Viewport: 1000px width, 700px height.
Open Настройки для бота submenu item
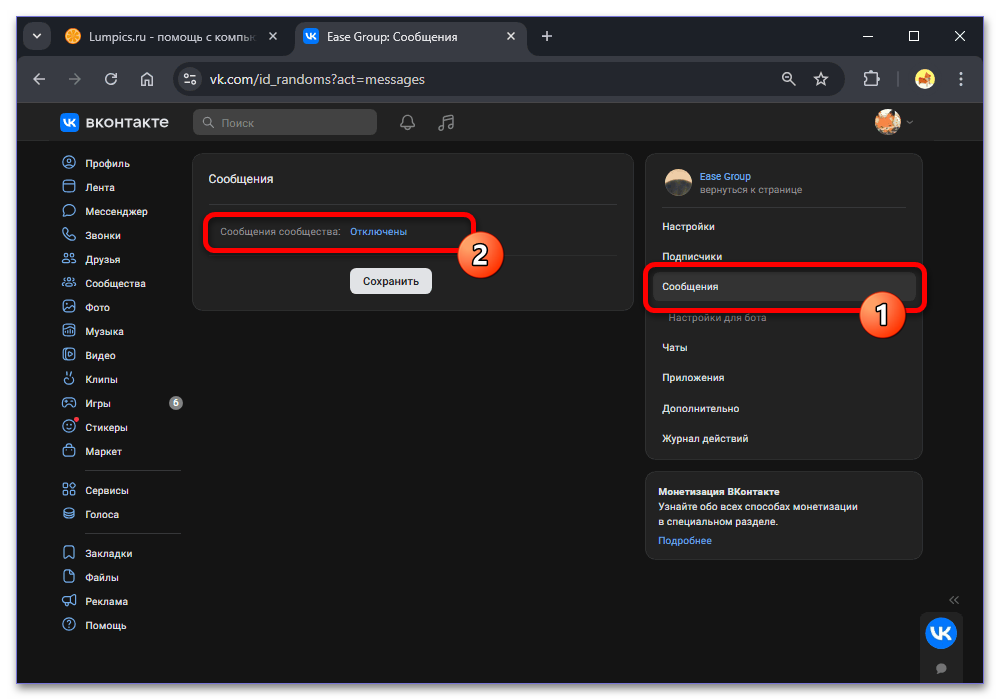coord(717,317)
